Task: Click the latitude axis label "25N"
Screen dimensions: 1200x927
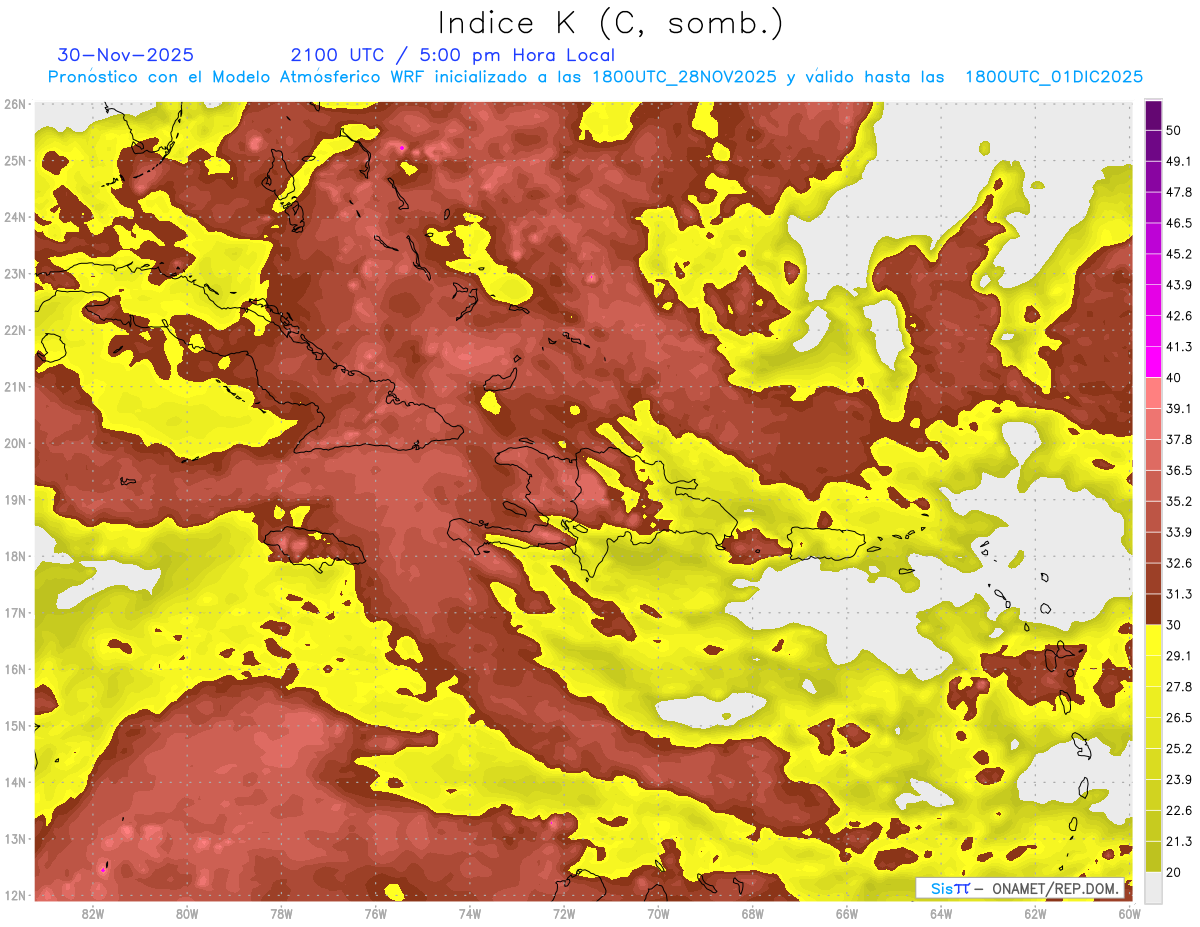Action: [14, 161]
